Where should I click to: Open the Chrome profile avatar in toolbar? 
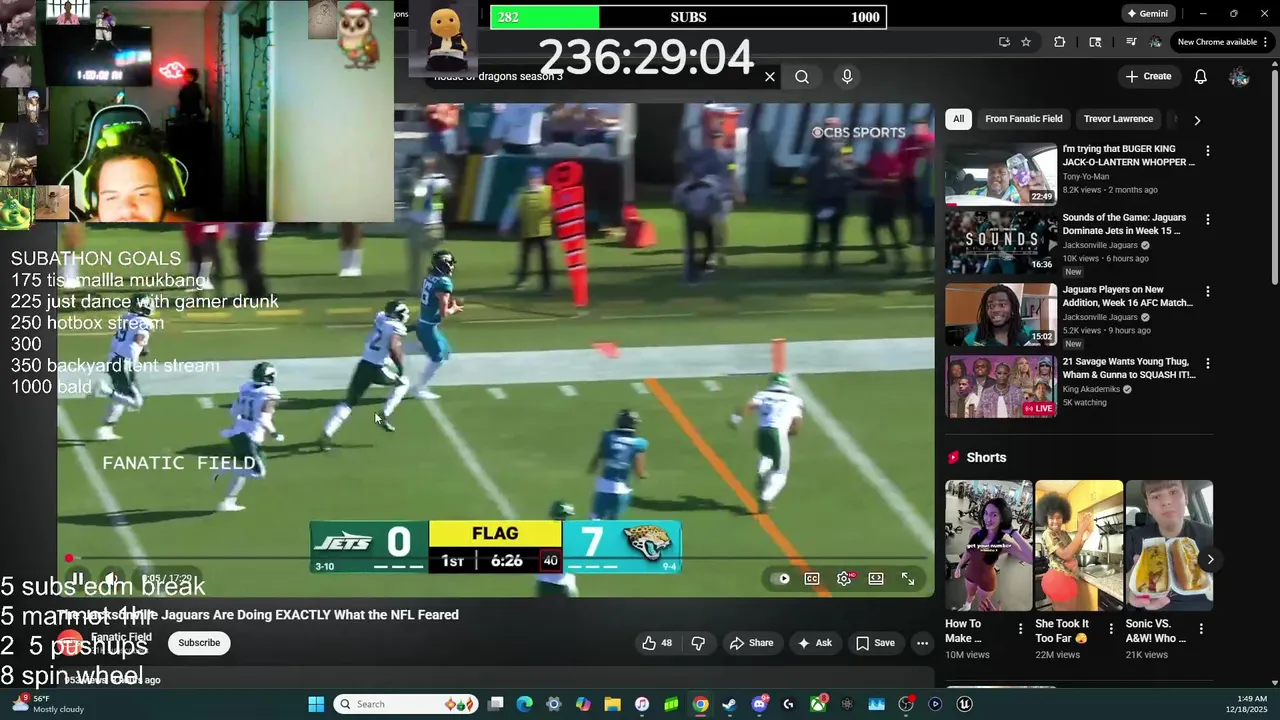pyautogui.click(x=1155, y=42)
